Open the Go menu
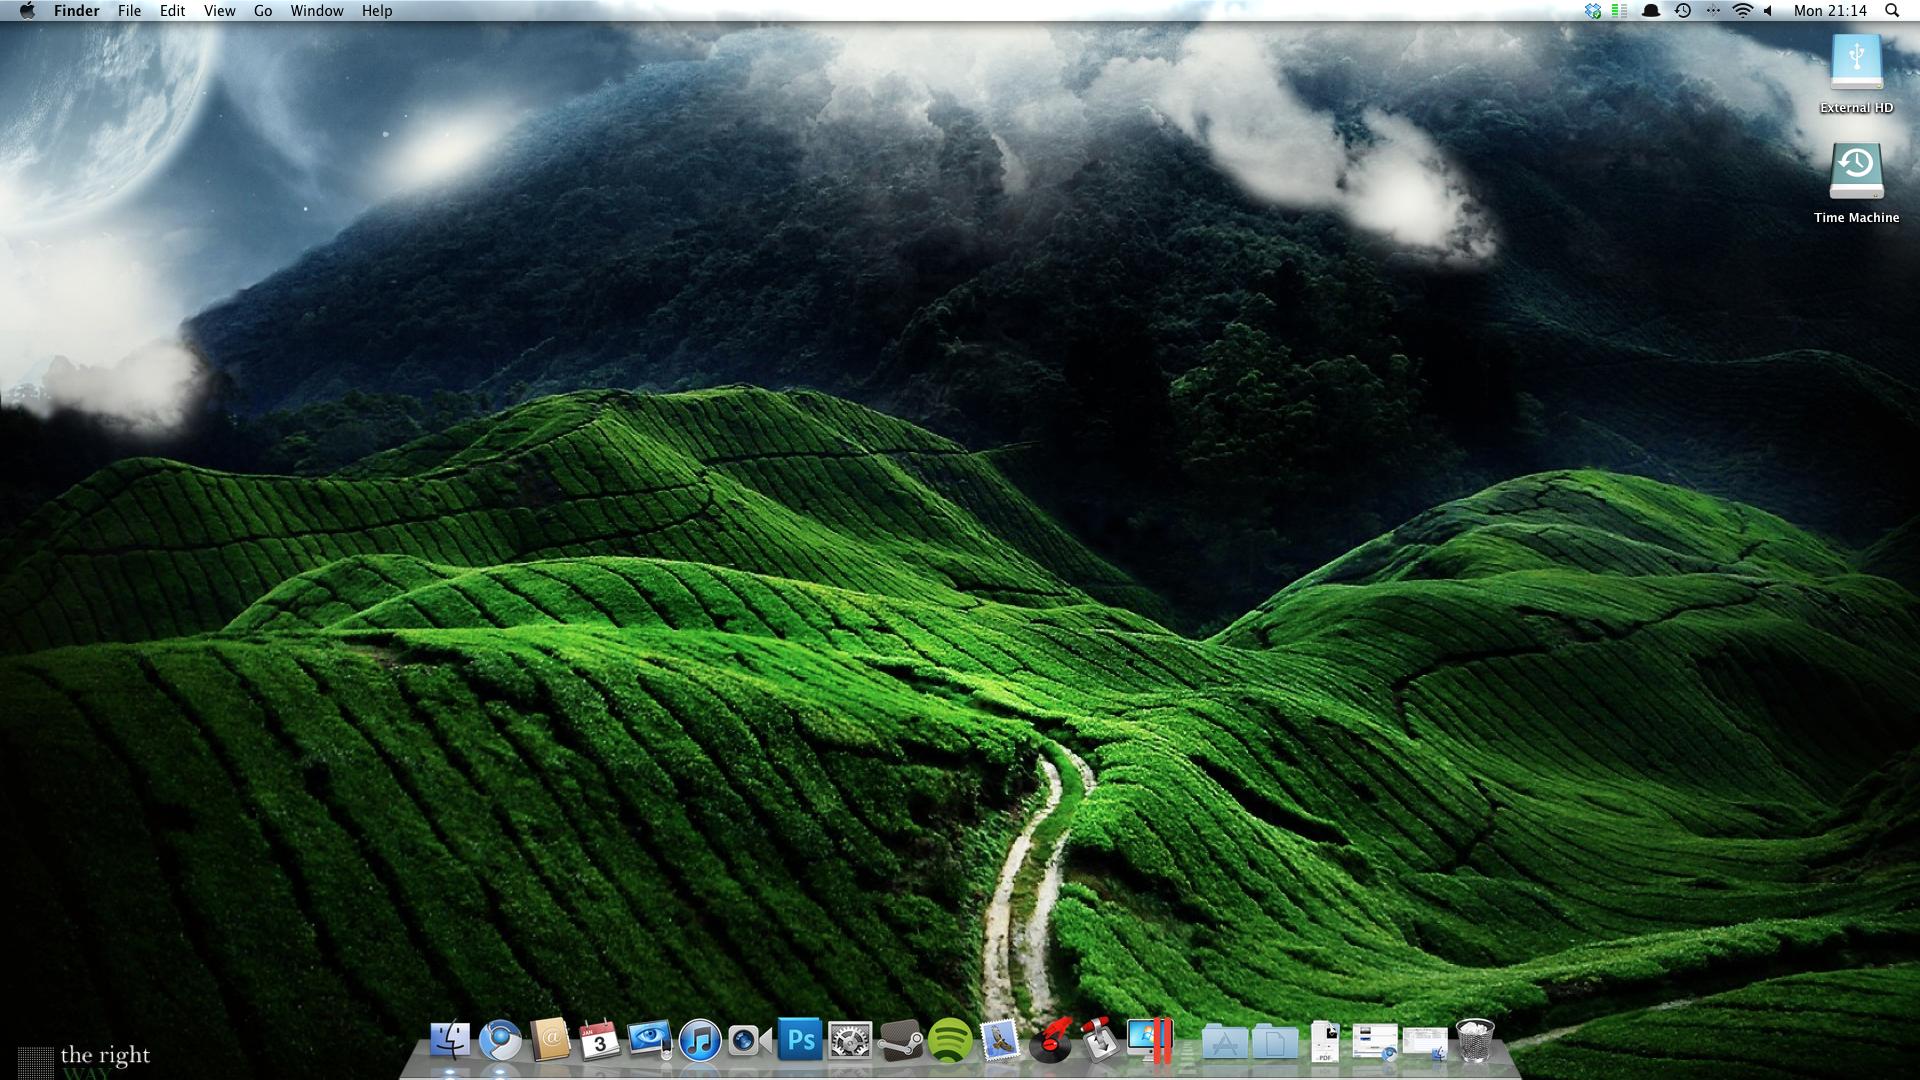 click(x=263, y=11)
